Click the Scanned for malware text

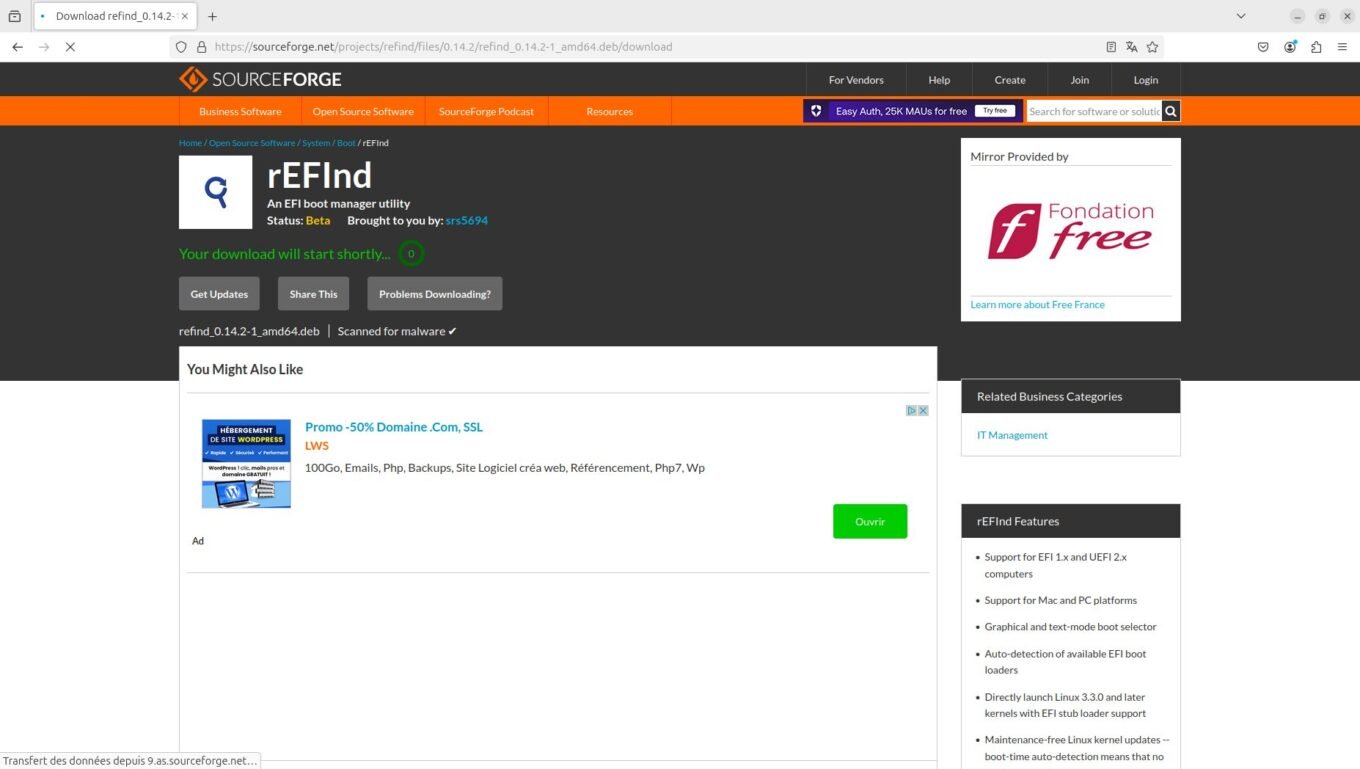pyautogui.click(x=397, y=331)
